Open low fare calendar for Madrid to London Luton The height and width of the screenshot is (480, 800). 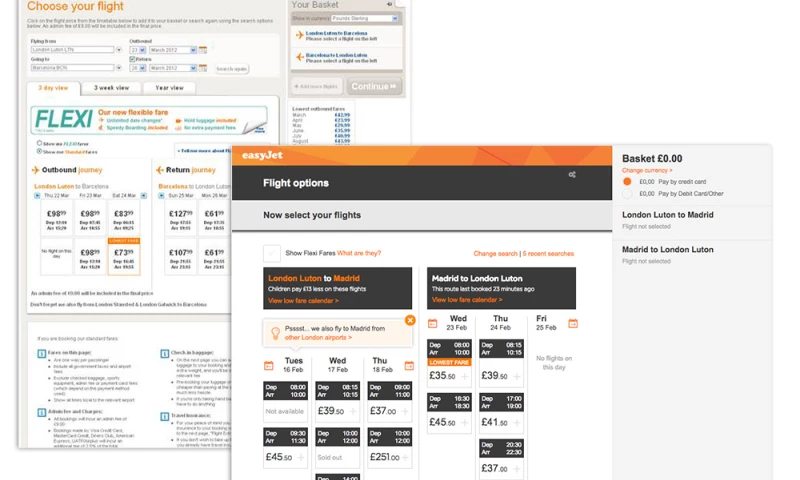pos(467,300)
